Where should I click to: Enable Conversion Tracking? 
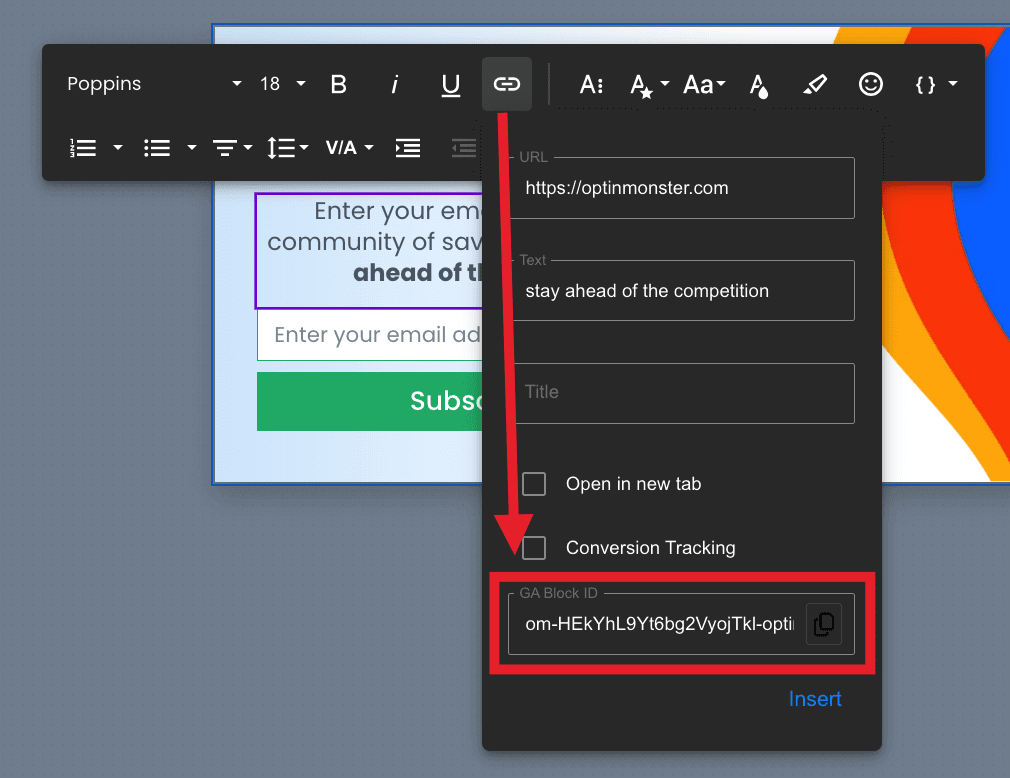tap(534, 548)
